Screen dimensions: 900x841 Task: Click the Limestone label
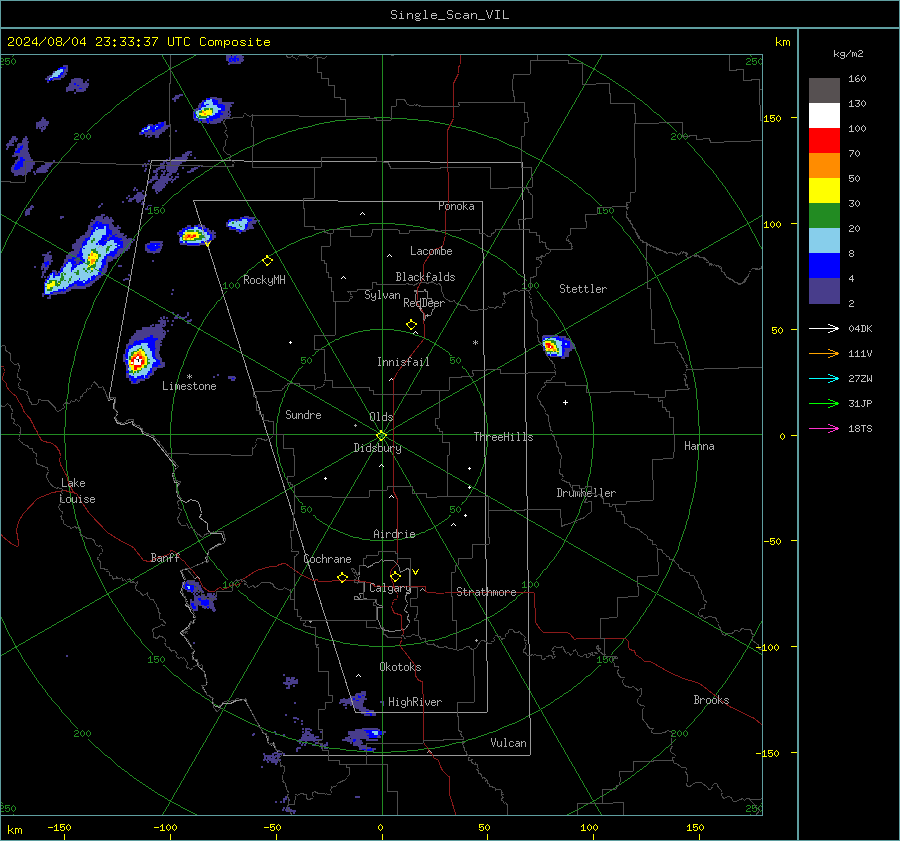pos(189,386)
